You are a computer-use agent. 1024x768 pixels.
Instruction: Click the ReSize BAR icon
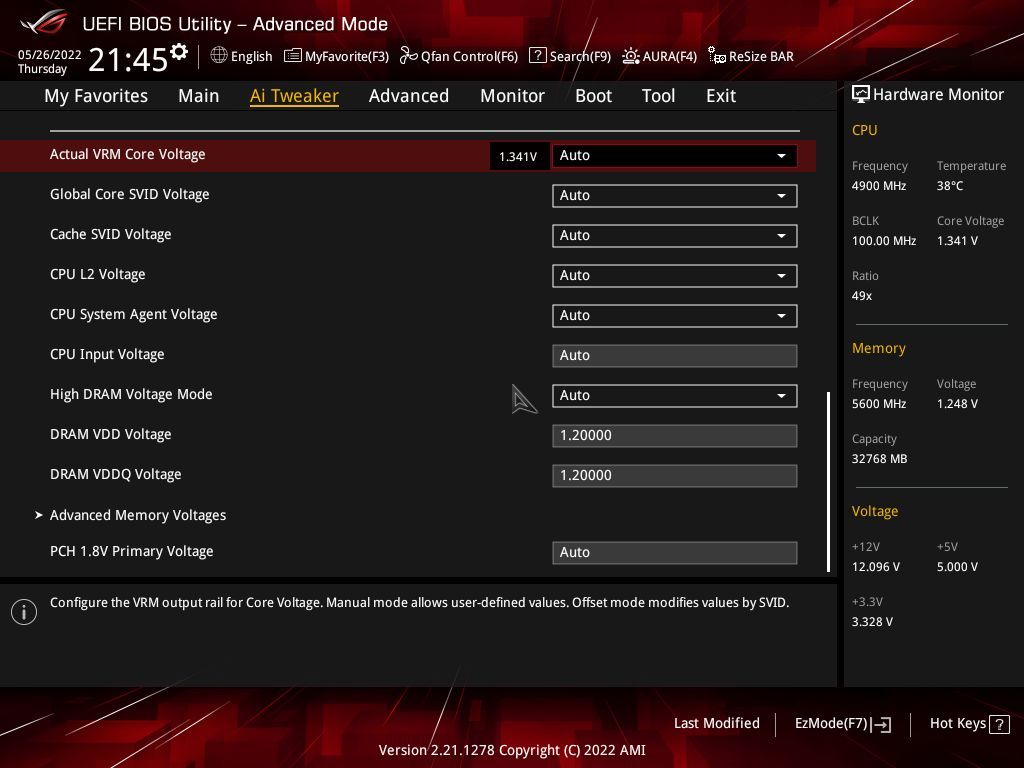[717, 56]
